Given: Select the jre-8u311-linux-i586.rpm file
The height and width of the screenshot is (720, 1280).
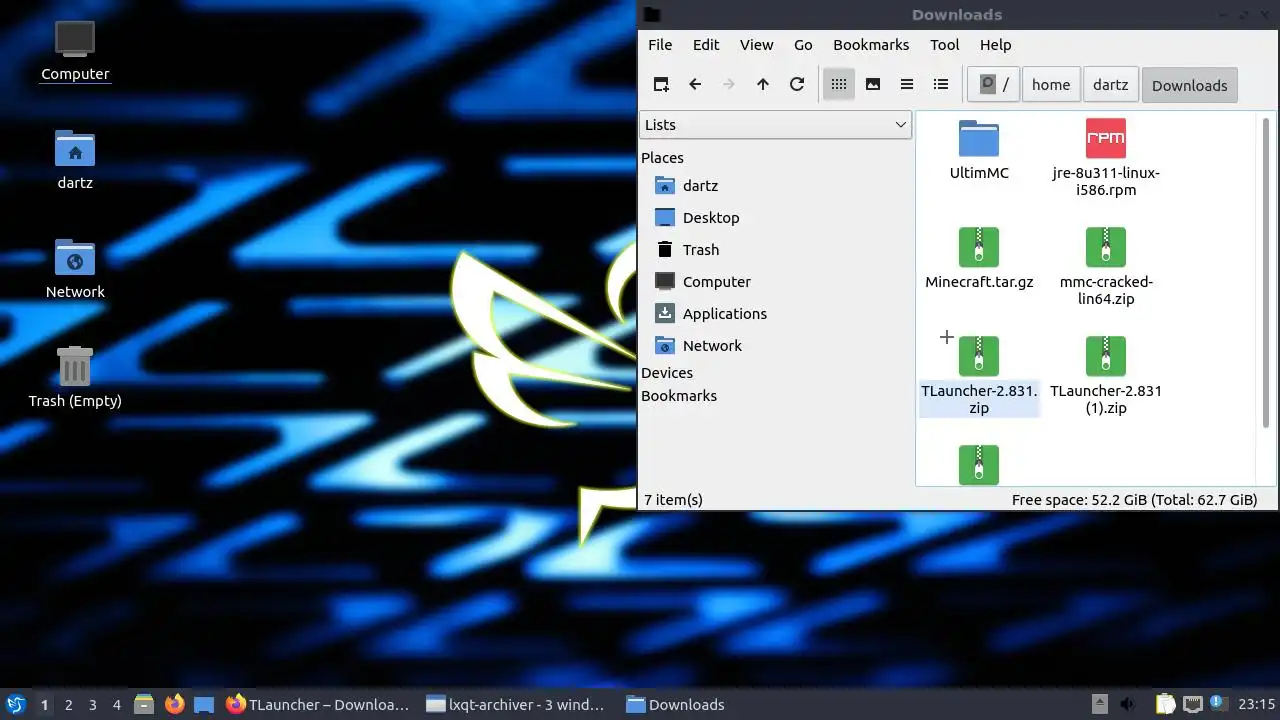Looking at the screenshot, I should tap(1106, 158).
